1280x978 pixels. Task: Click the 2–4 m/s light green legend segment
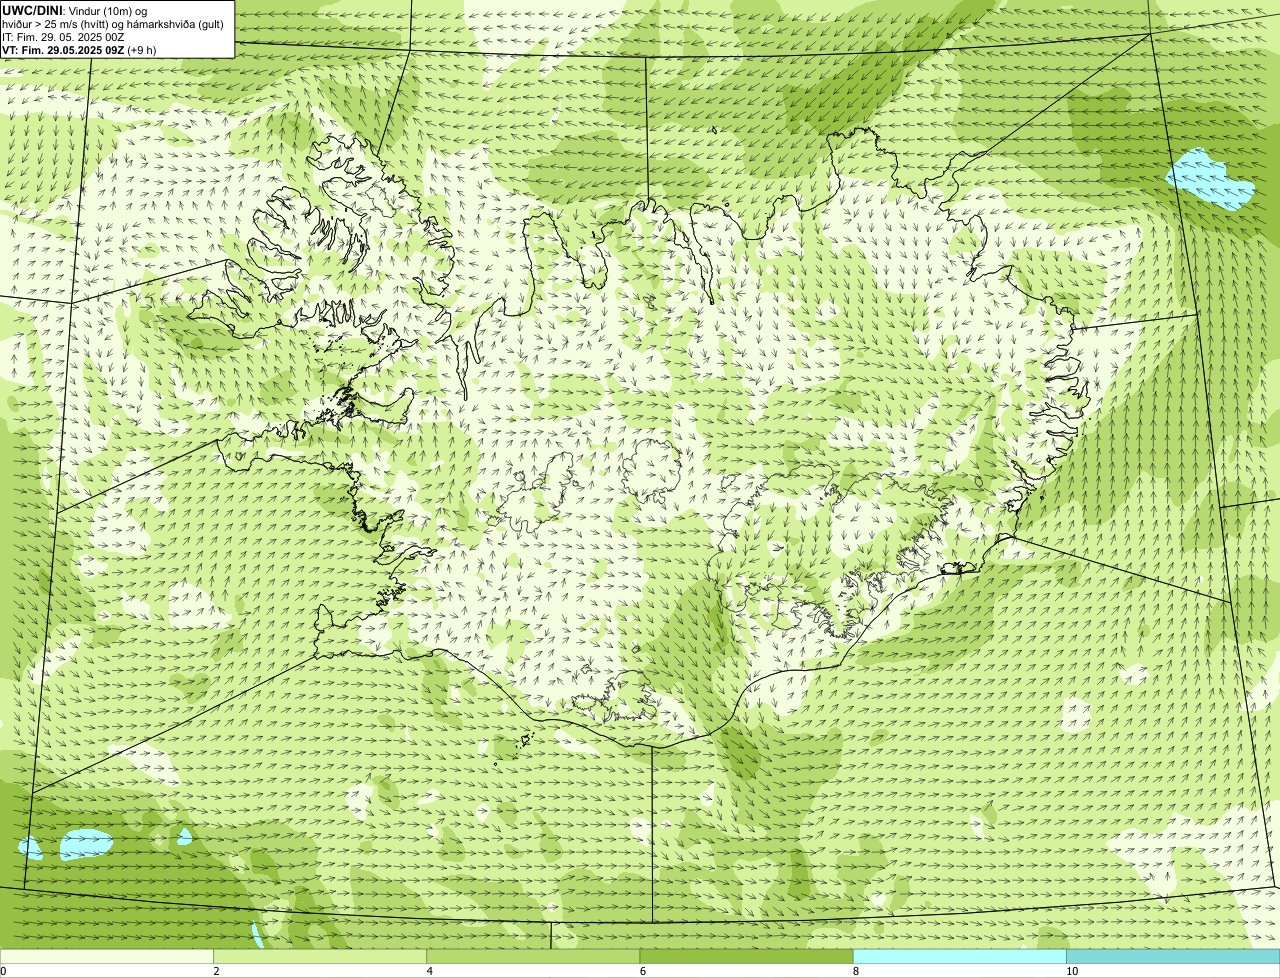[x=320, y=957]
